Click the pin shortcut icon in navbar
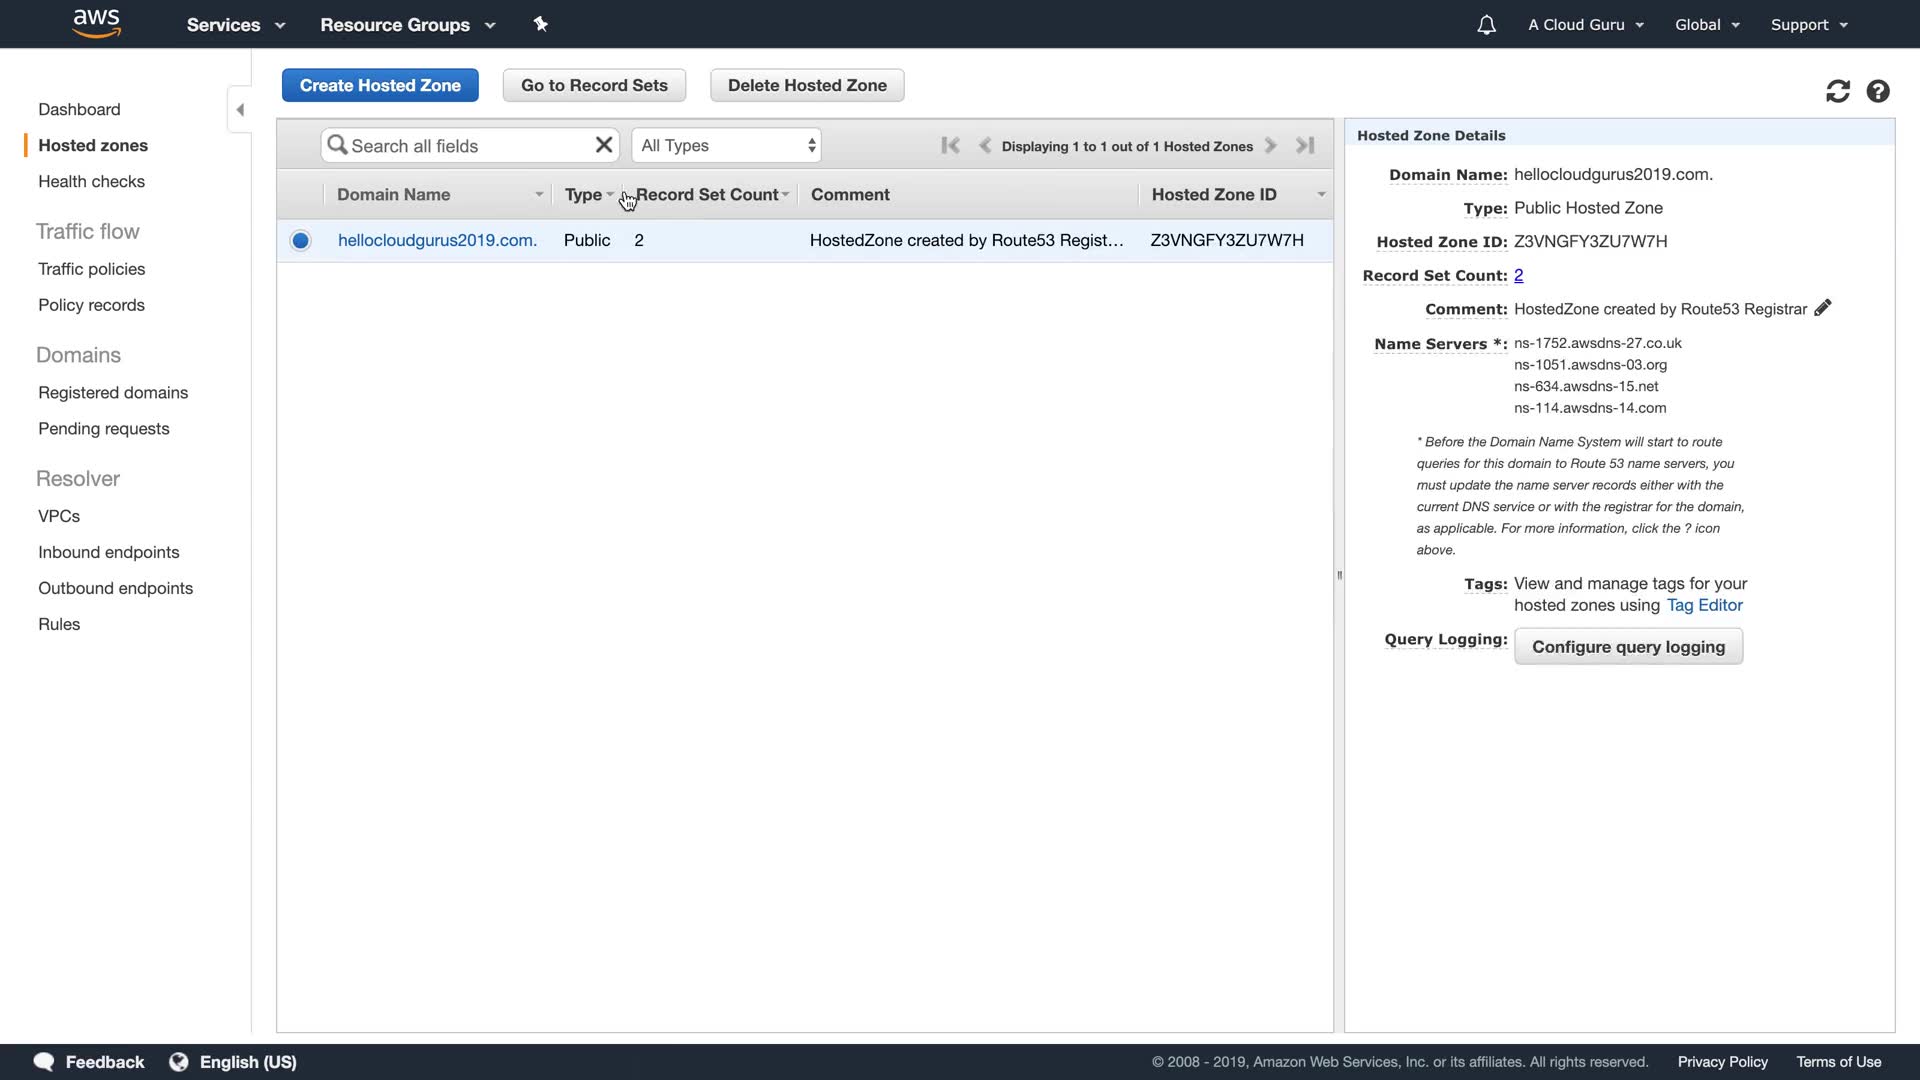The width and height of the screenshot is (1920, 1080). [541, 24]
